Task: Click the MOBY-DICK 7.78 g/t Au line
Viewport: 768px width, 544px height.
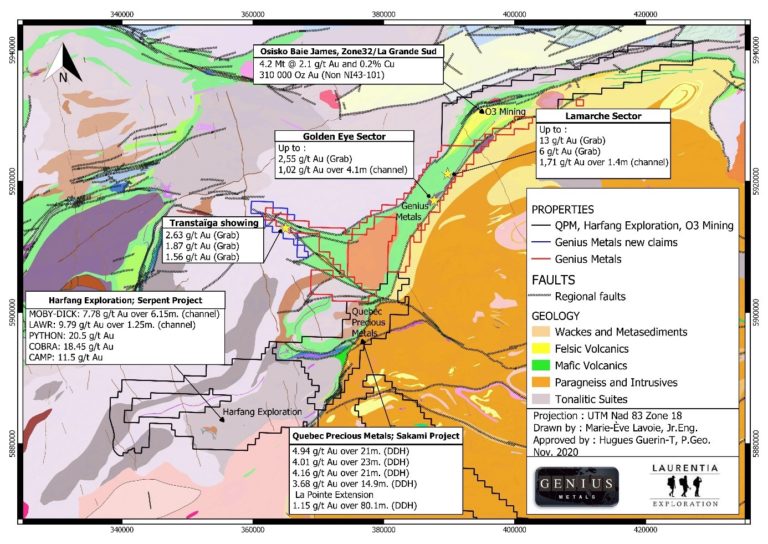Action: (124, 314)
